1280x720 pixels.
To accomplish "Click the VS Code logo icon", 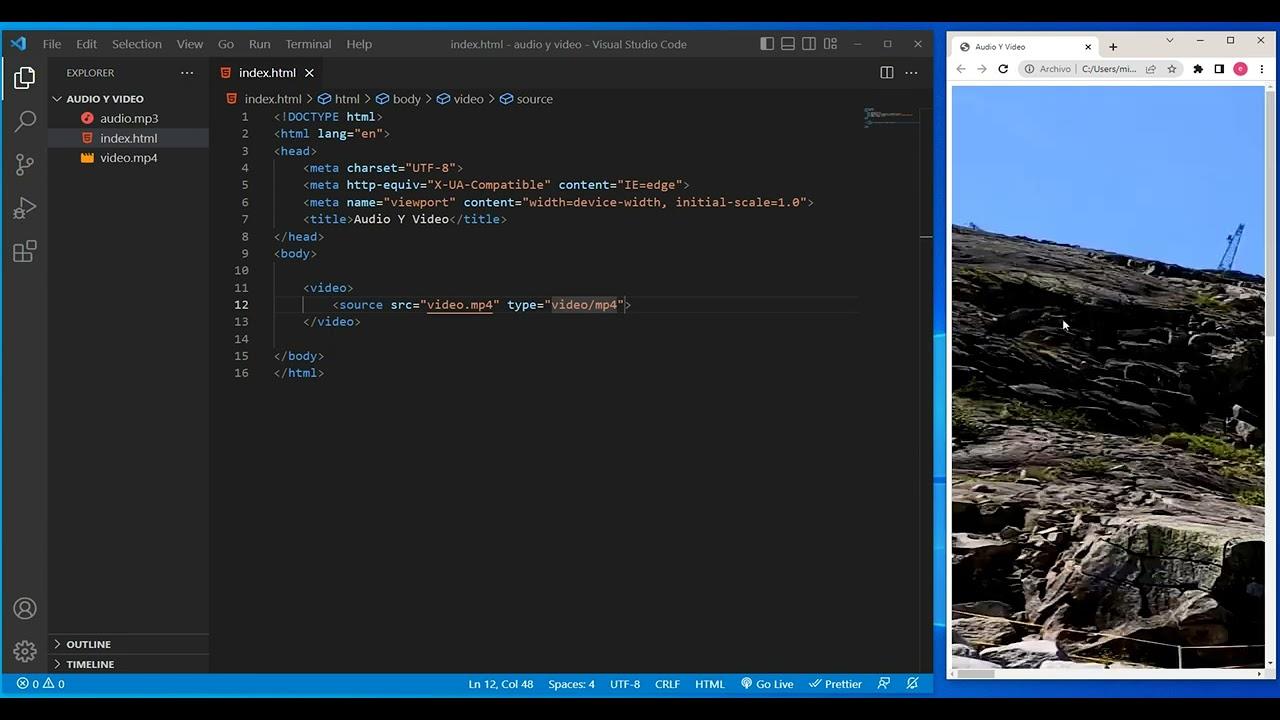I will pyautogui.click(x=18, y=44).
